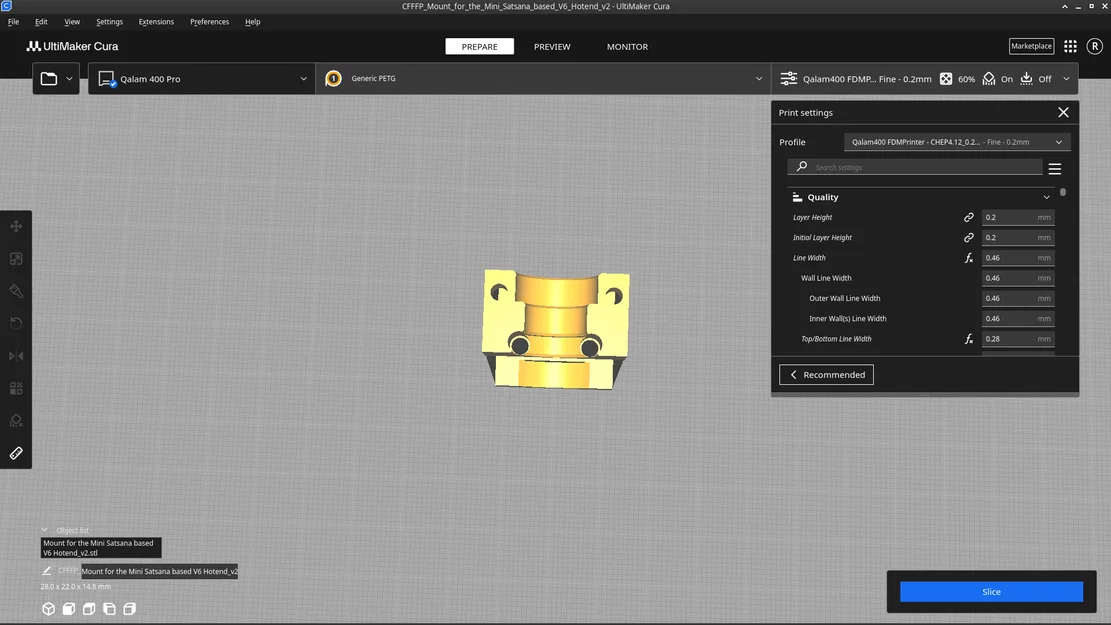The image size is (1111, 625).
Task: Open the File menu
Action: tap(13, 22)
